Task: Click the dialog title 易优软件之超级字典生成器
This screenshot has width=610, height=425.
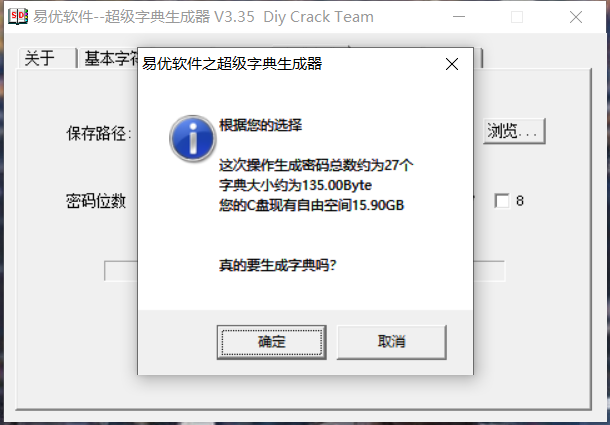Action: [232, 64]
